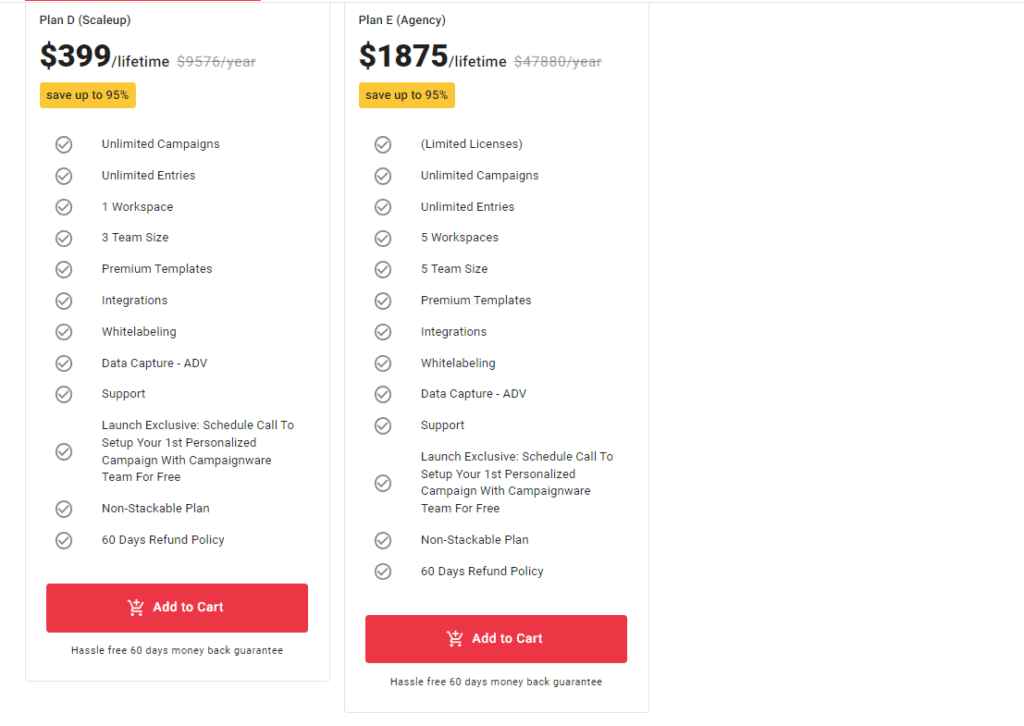Select the checkmark next to Premium Templates on Plan D
This screenshot has height=726, width=1024.
coord(64,269)
